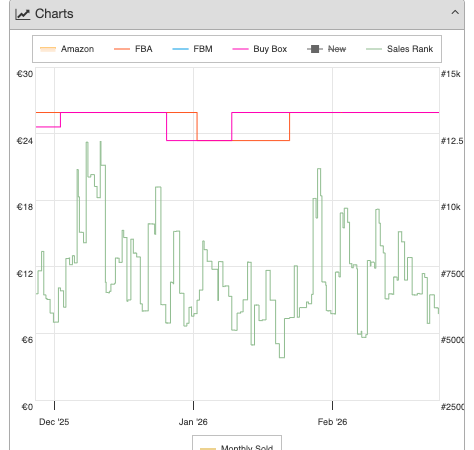Click the Dec '25 axis label
Viewport: 474px width, 450px height.
[54, 422]
